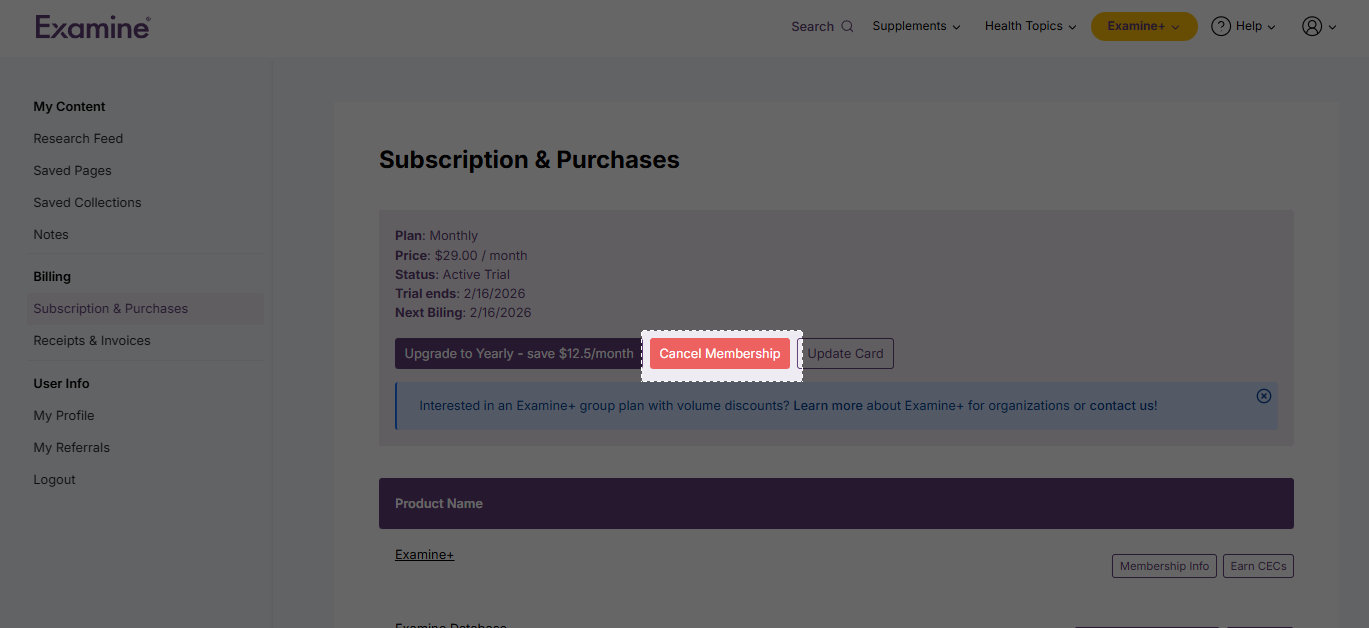
Task: Click Logout in the sidebar
Action: pos(54,480)
